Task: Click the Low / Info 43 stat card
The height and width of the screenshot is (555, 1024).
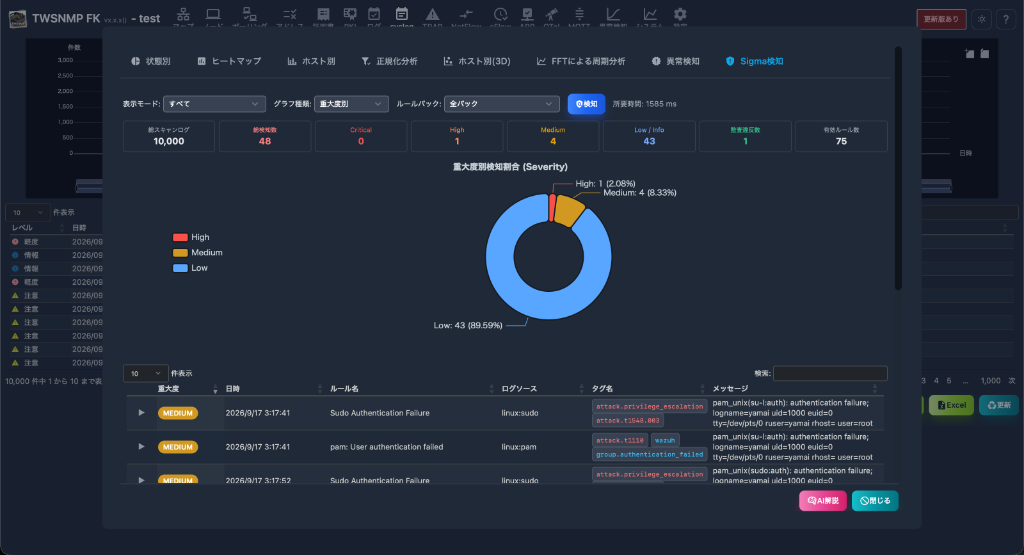Action: 649,136
